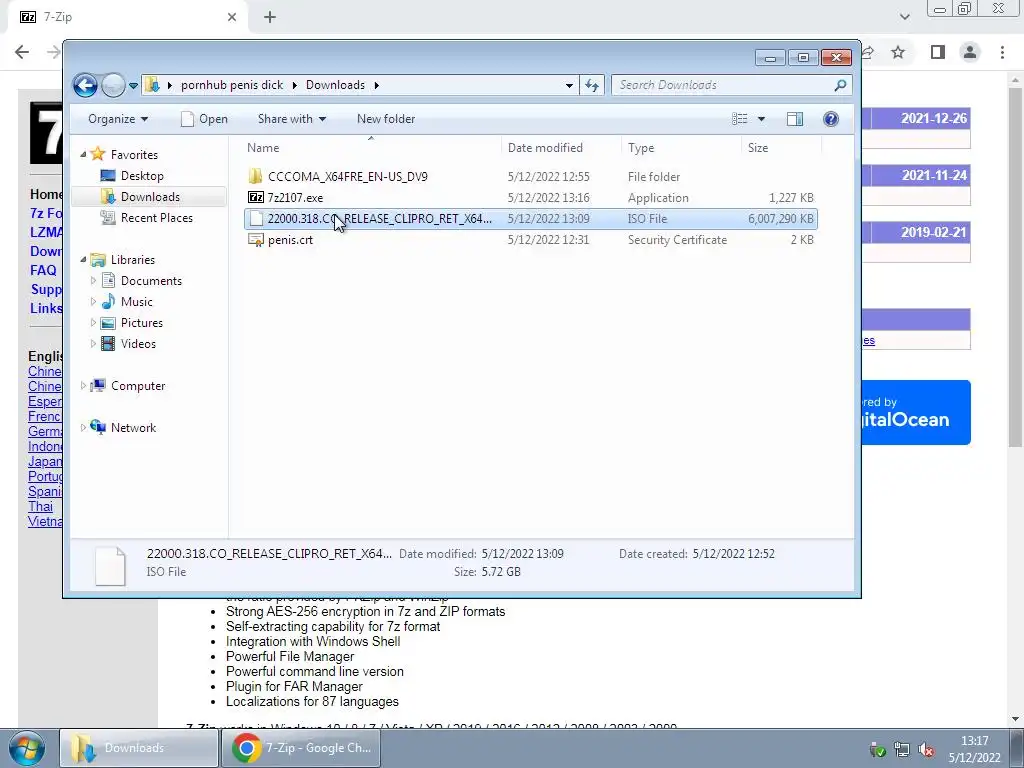Click the Explorer Back arrow button
This screenshot has height=768, width=1024.
(85, 85)
